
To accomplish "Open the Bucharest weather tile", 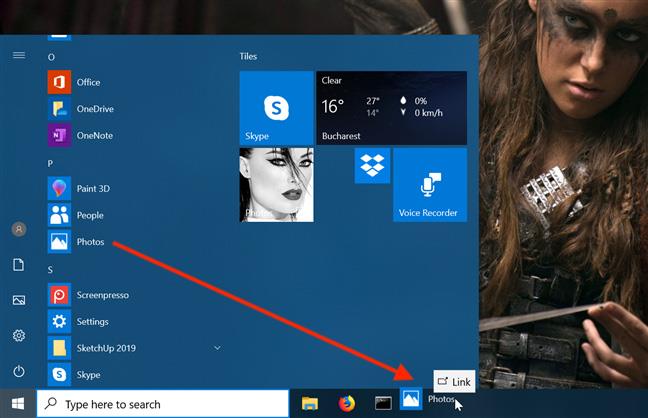I will [x=391, y=108].
